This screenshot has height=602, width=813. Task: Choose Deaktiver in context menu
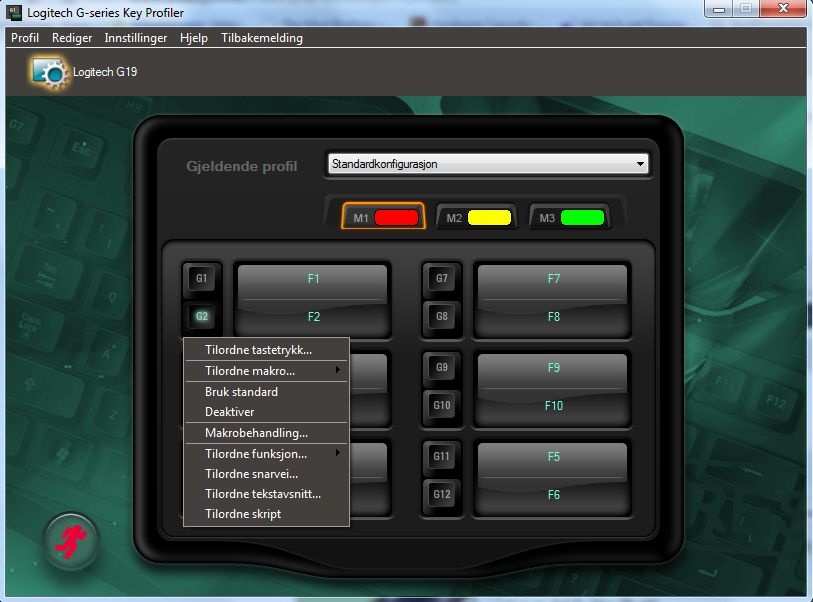pyautogui.click(x=267, y=412)
